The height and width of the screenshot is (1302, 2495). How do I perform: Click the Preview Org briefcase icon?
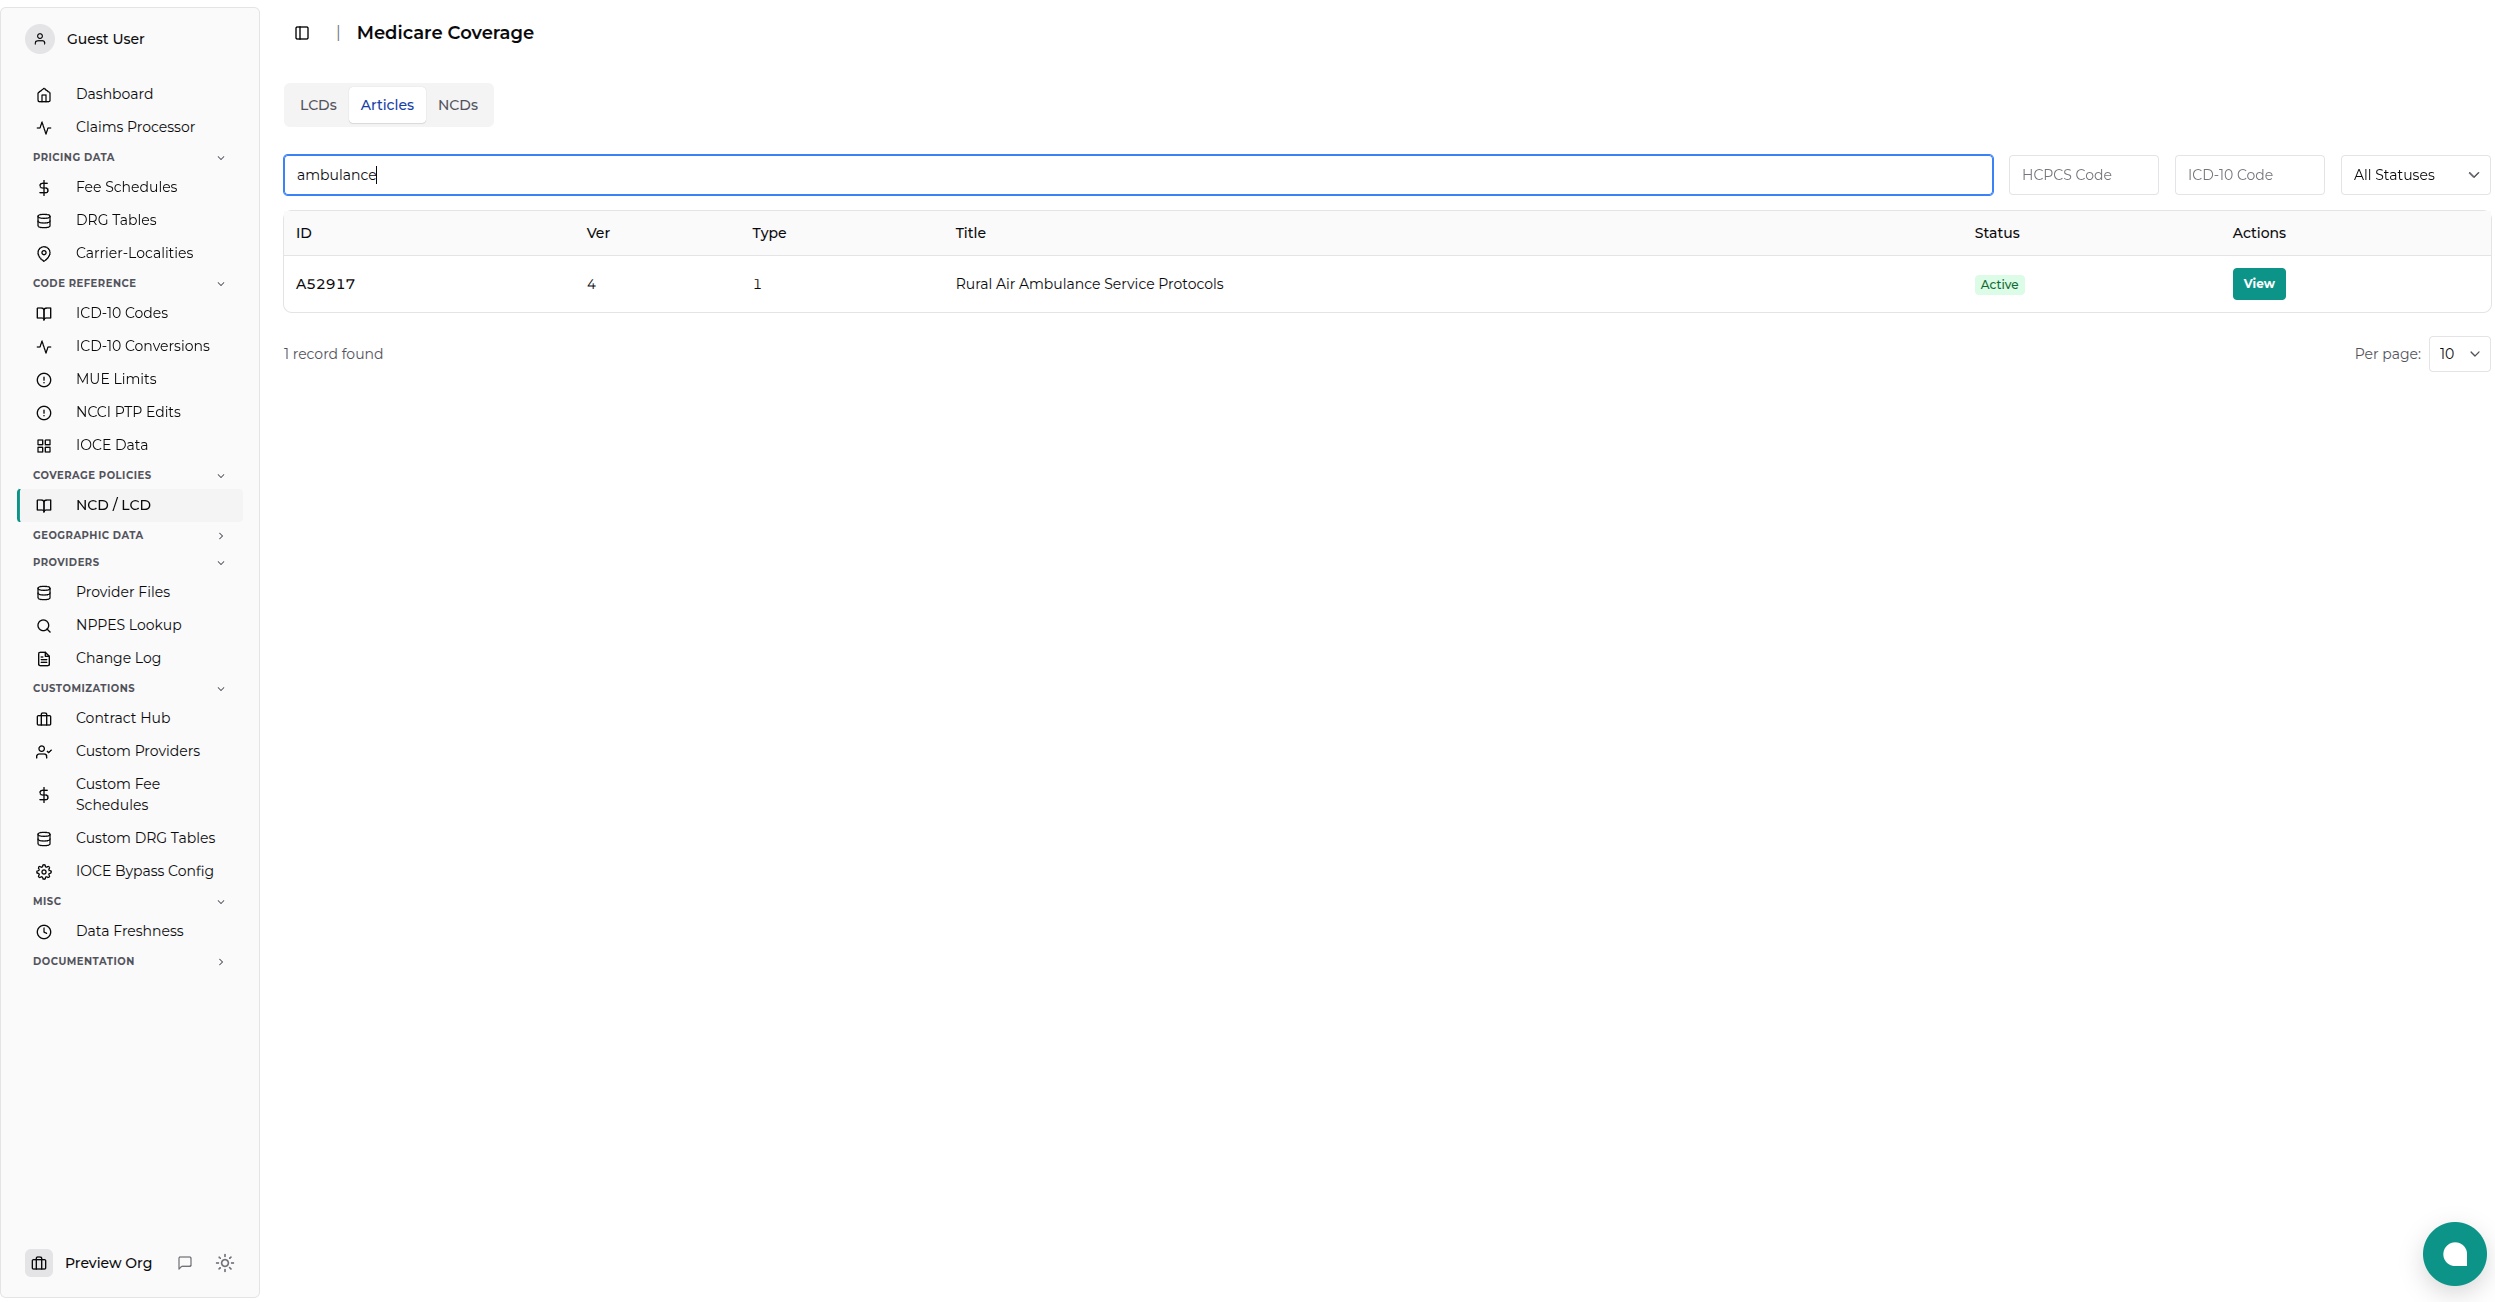(x=39, y=1263)
